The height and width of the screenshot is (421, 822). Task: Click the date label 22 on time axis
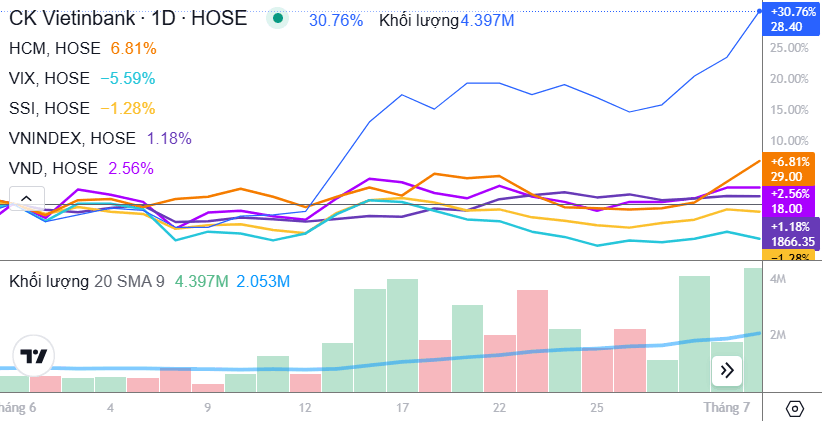pyautogui.click(x=500, y=407)
